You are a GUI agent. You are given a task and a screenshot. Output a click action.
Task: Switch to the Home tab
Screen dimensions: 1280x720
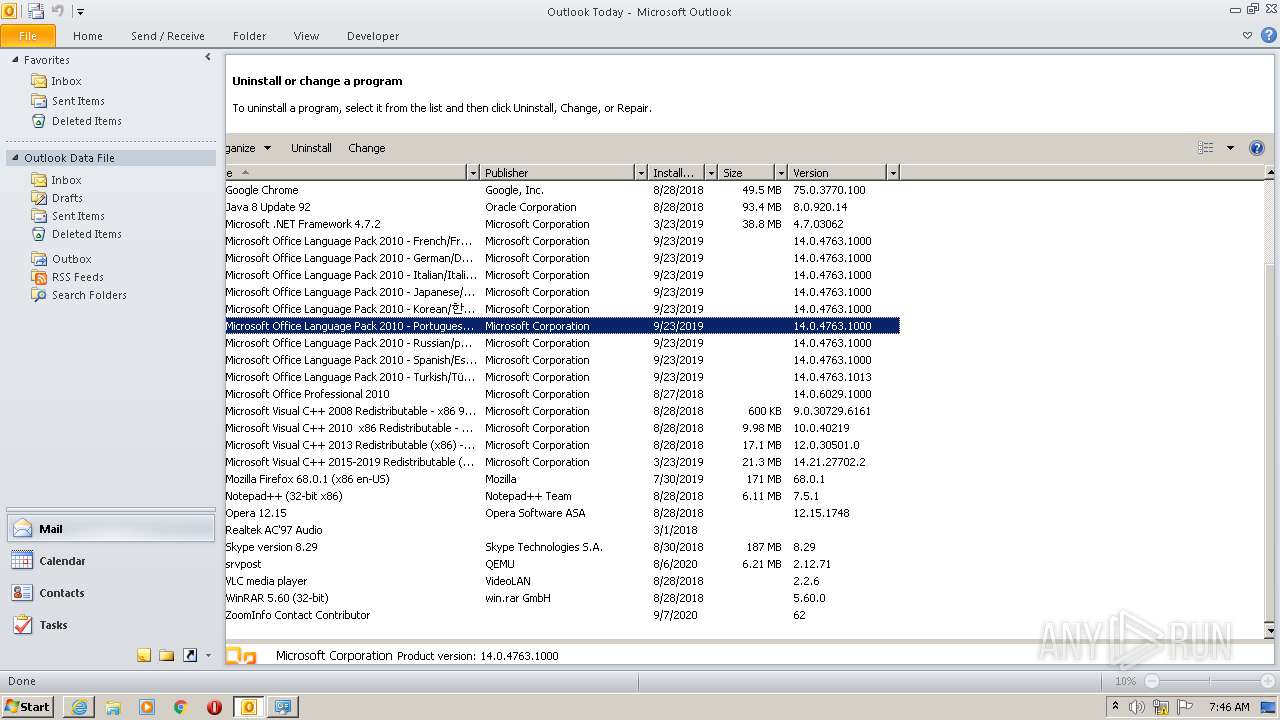tap(88, 35)
